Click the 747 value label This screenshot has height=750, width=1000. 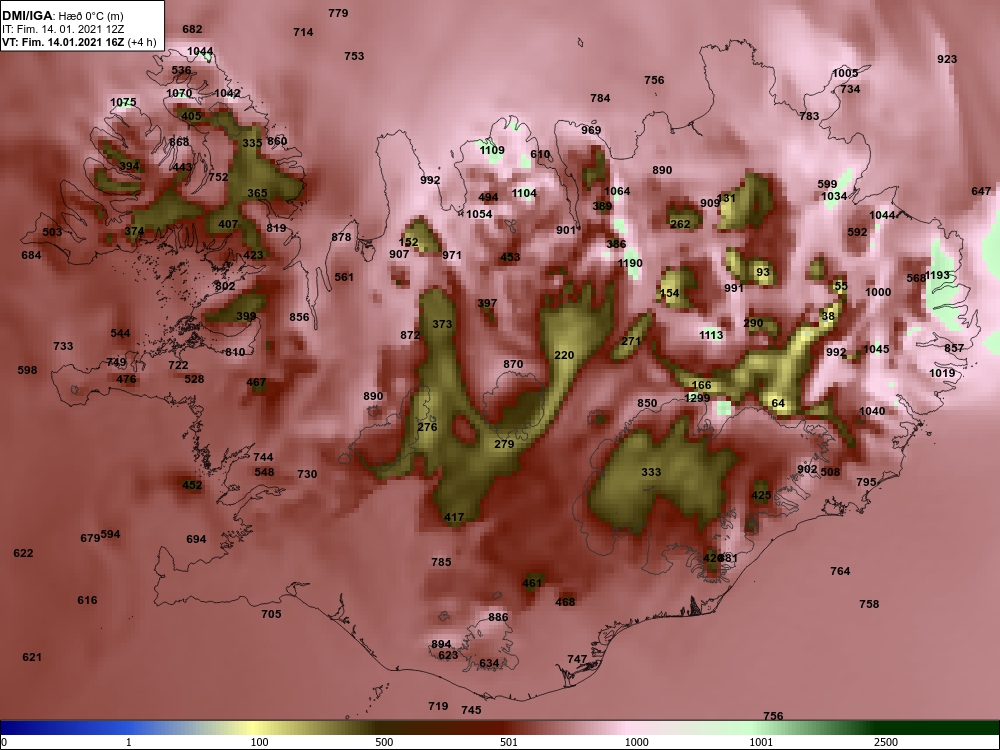577,659
